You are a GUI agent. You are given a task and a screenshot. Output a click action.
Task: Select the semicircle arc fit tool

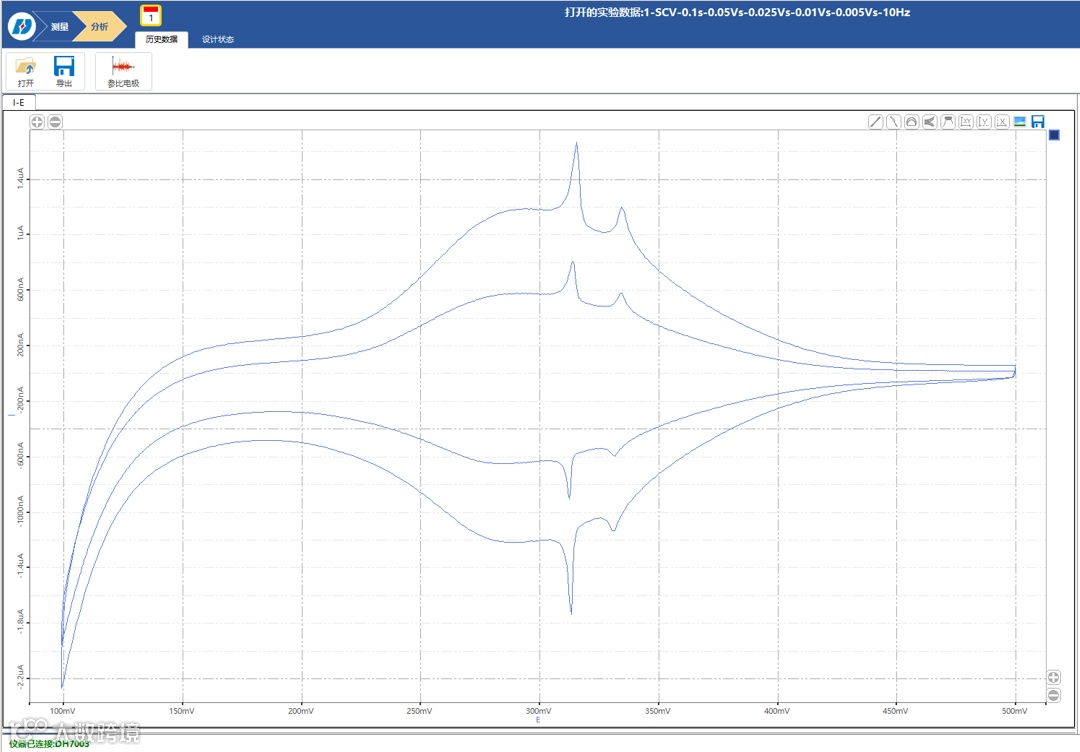pyautogui.click(x=911, y=122)
